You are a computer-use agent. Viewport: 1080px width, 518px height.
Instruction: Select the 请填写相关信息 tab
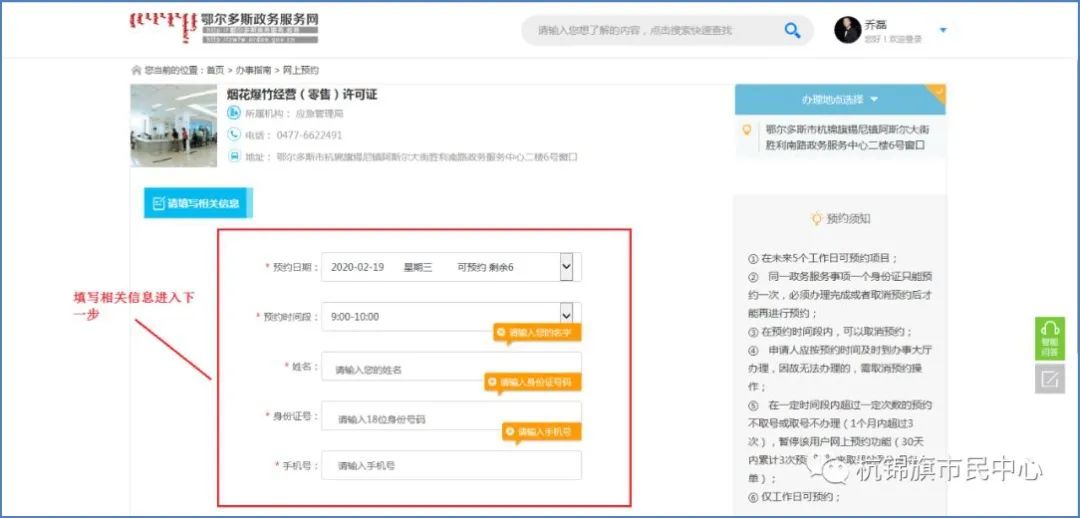tap(197, 203)
